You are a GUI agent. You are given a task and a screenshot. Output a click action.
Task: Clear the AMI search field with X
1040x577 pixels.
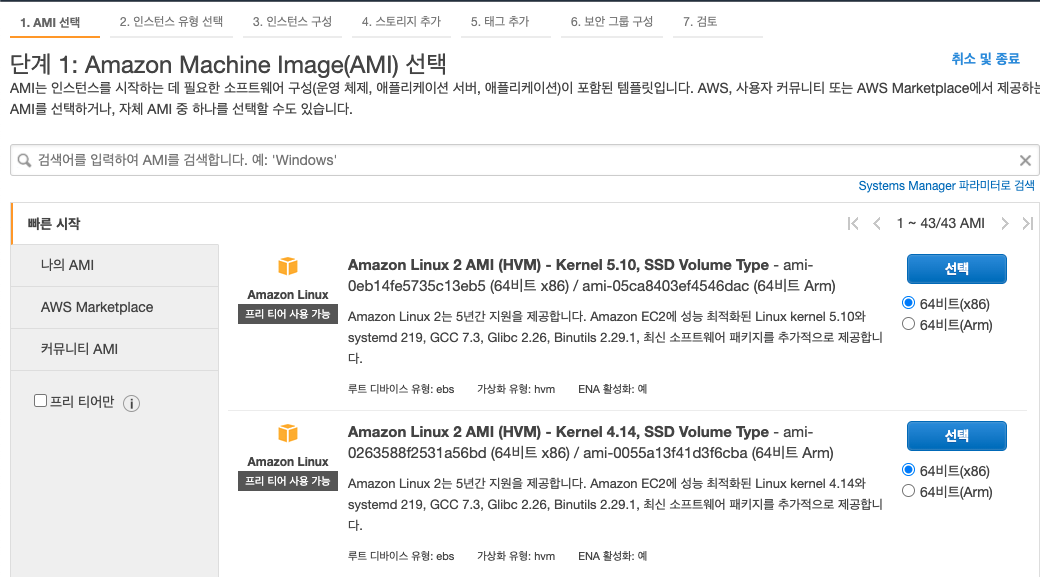point(1025,160)
